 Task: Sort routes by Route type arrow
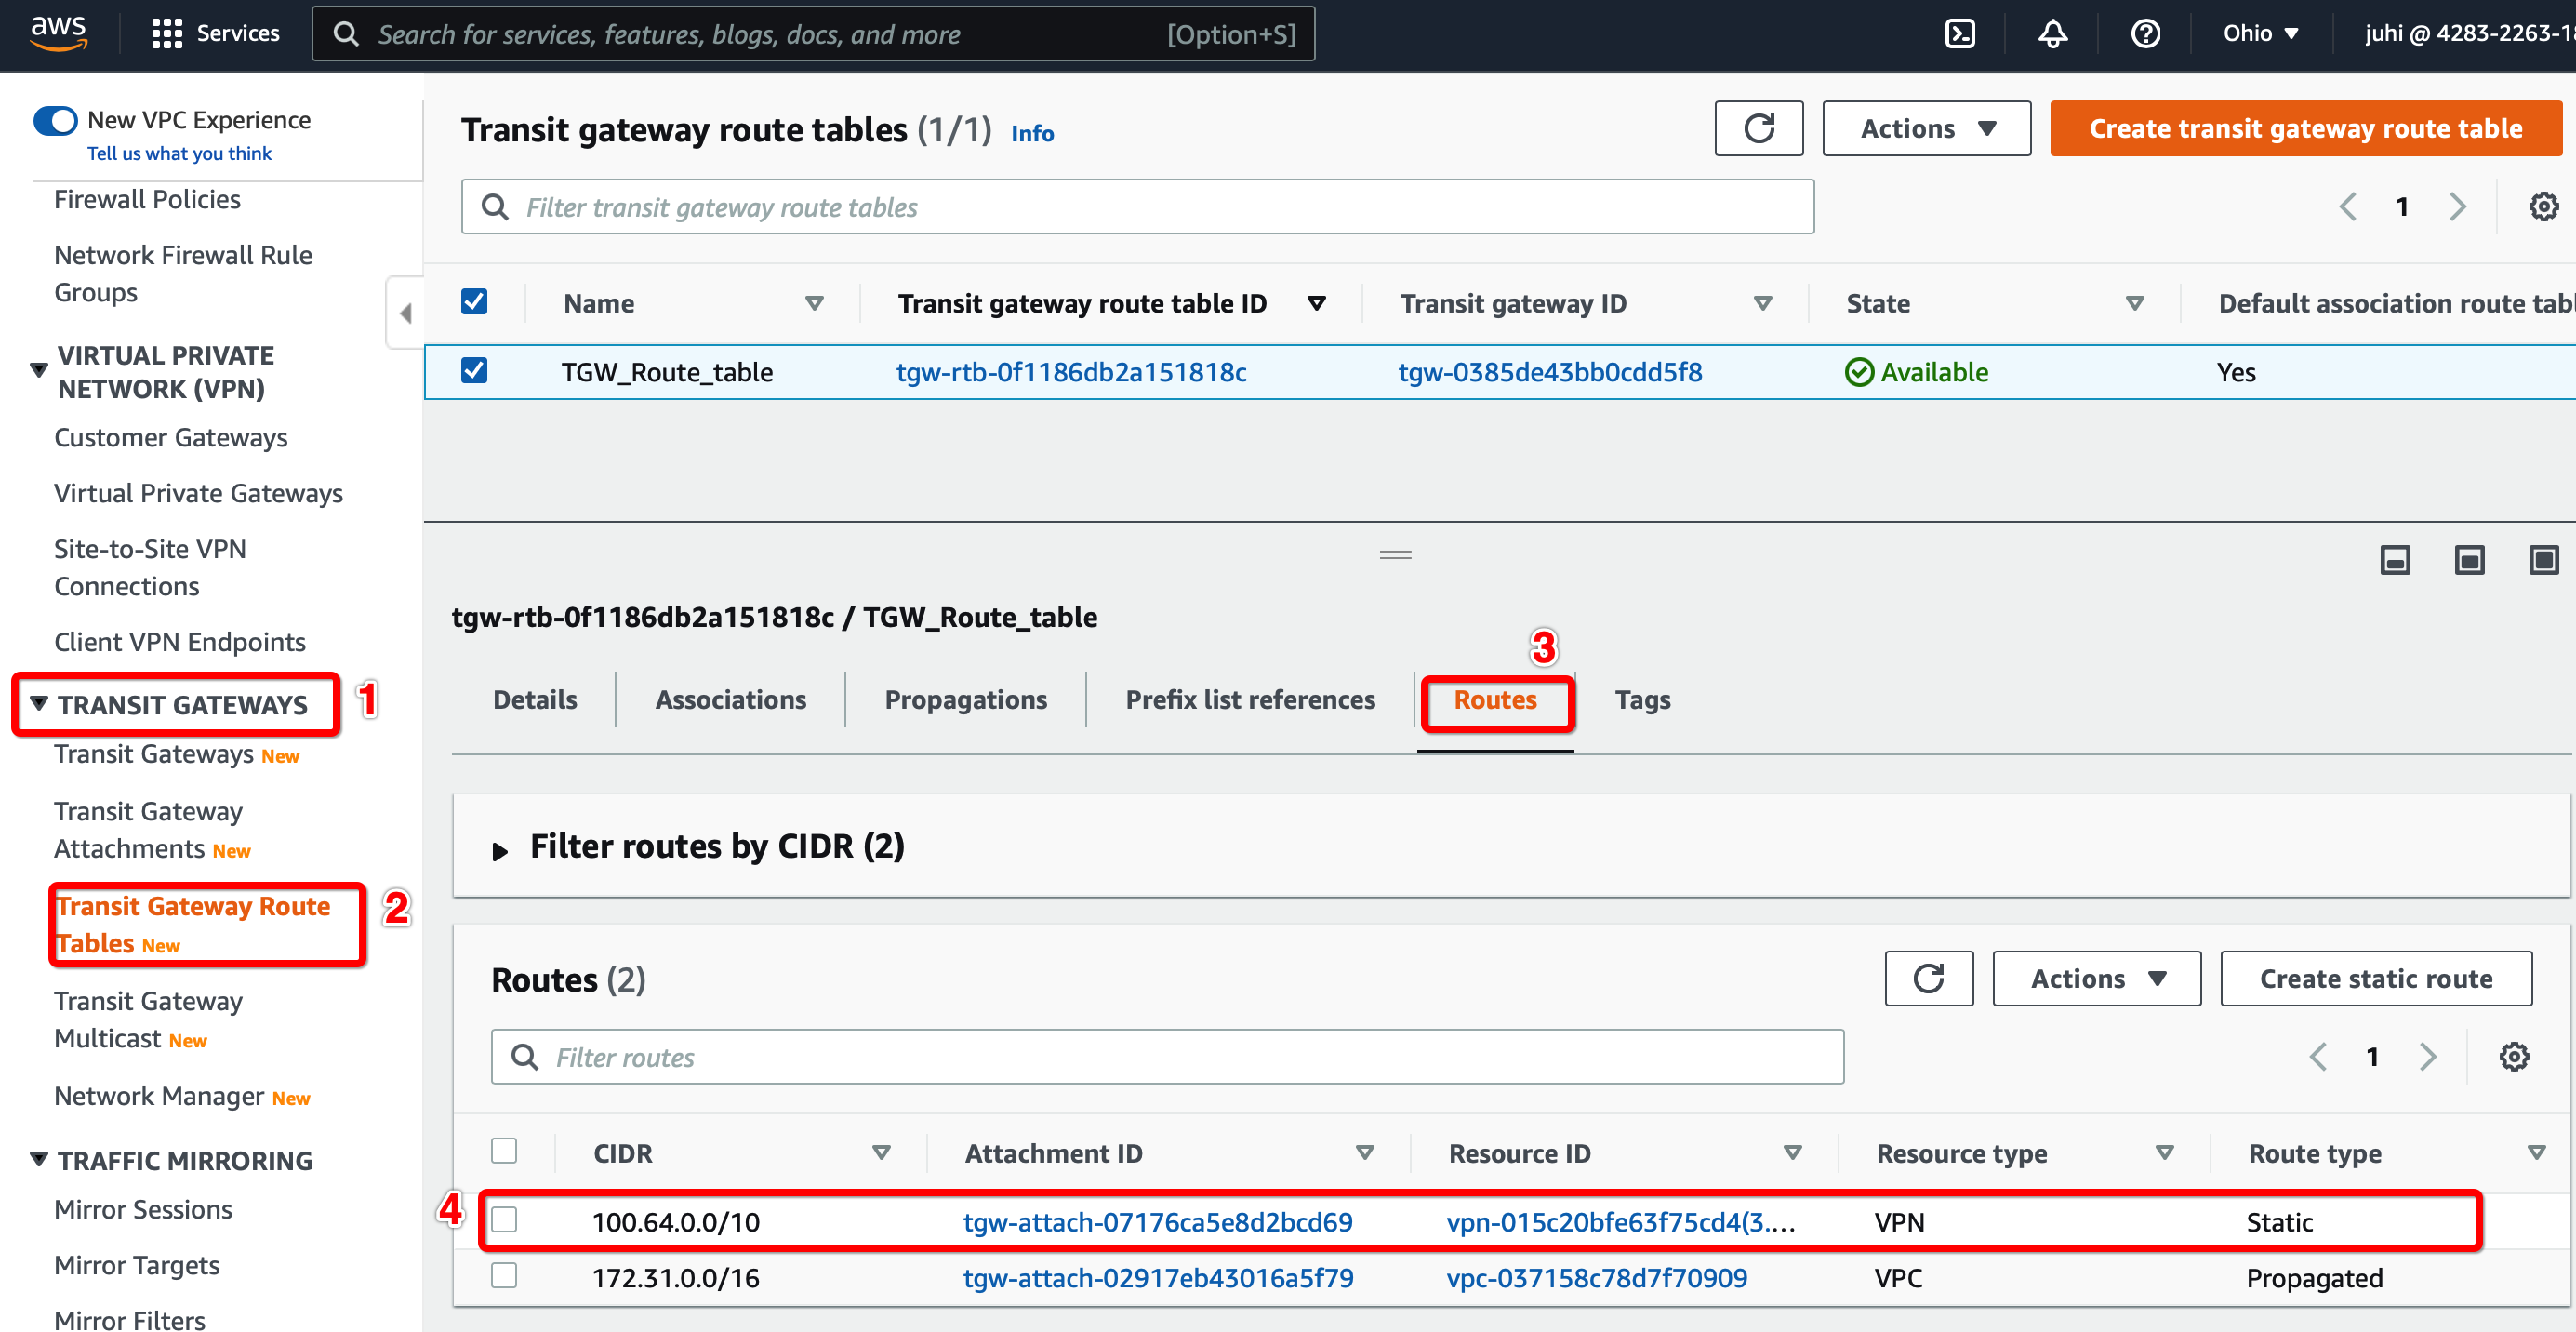2536,1153
